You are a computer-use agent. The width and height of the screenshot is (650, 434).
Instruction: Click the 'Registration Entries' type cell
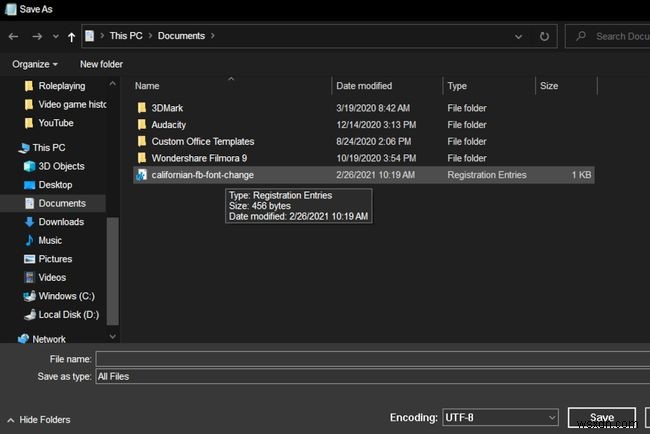point(487,175)
